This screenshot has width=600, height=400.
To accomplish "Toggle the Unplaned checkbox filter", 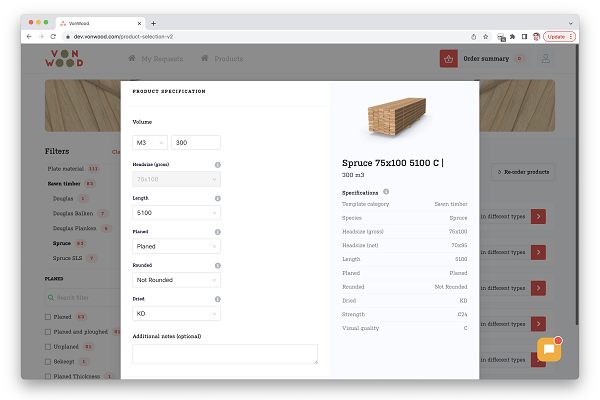I will pos(48,347).
